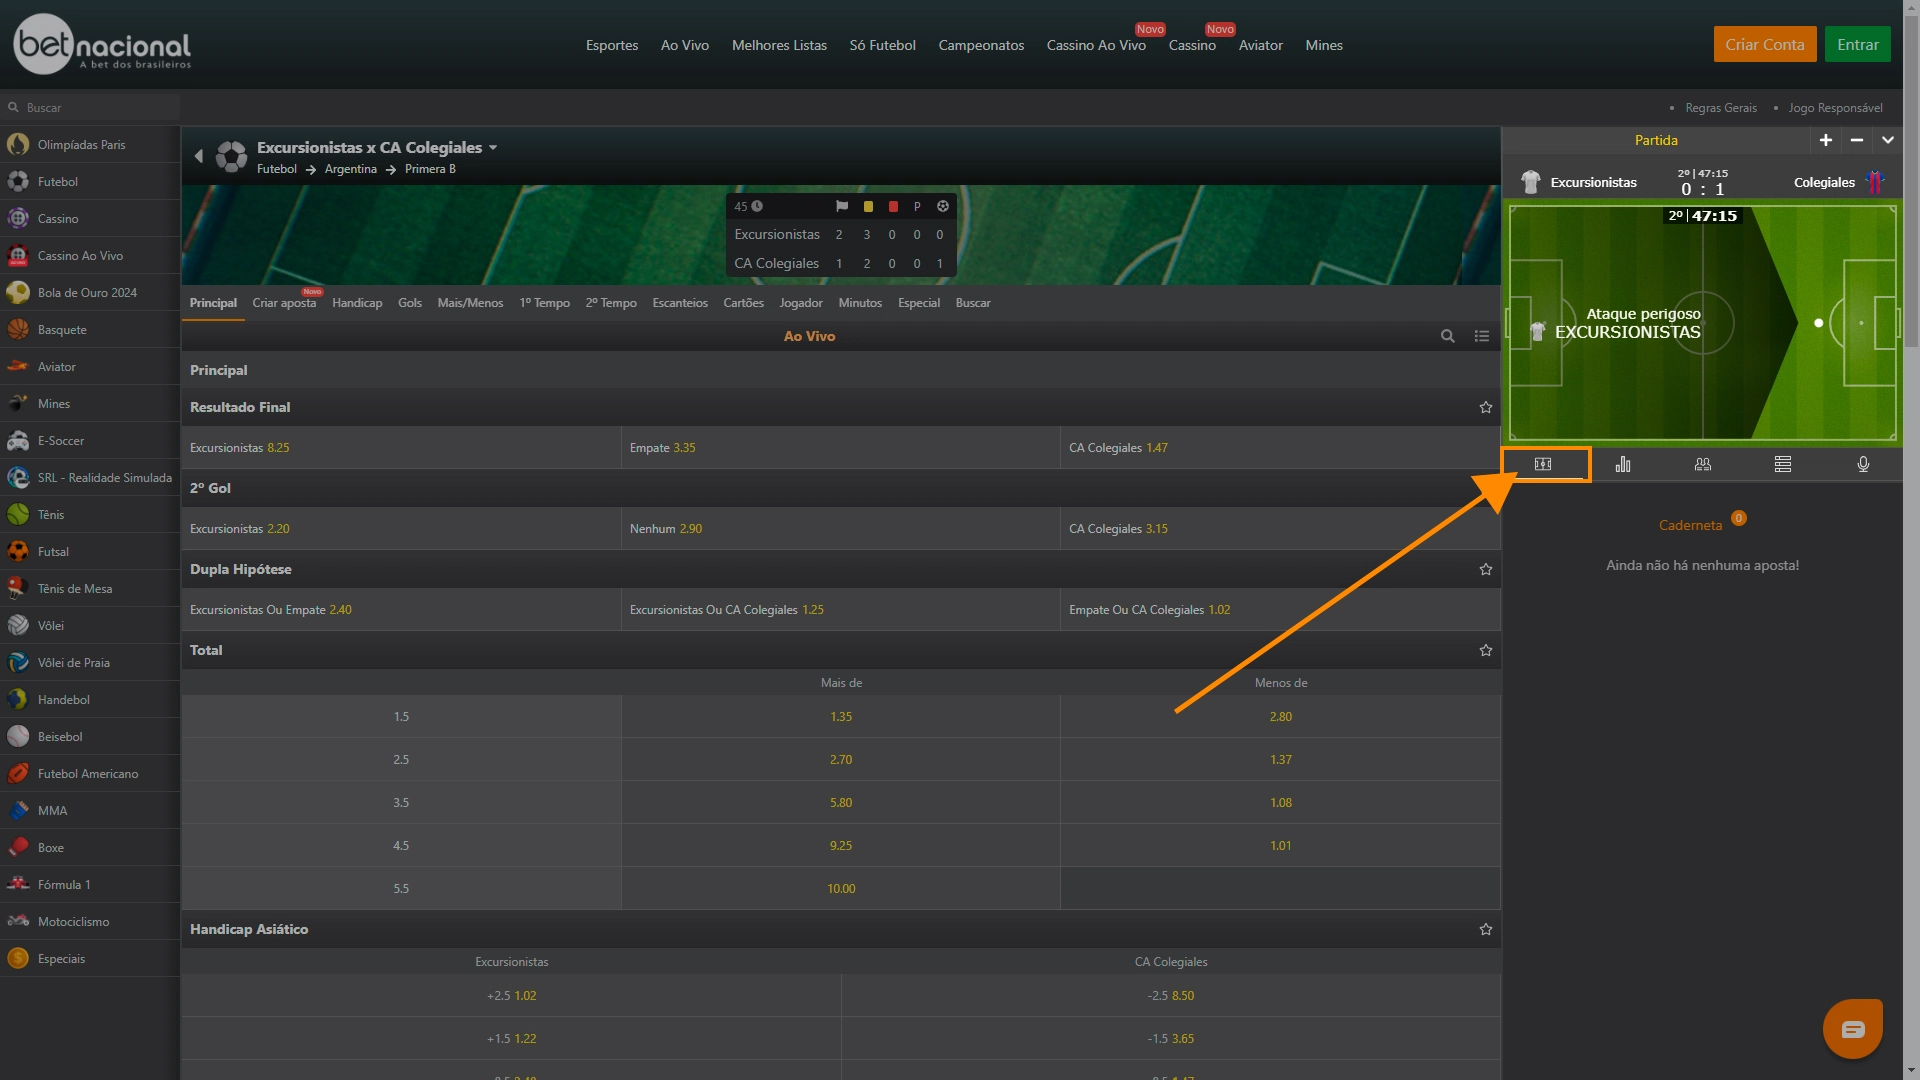Open the Caderneta bet slip label
The height and width of the screenshot is (1080, 1920).
1690,525
